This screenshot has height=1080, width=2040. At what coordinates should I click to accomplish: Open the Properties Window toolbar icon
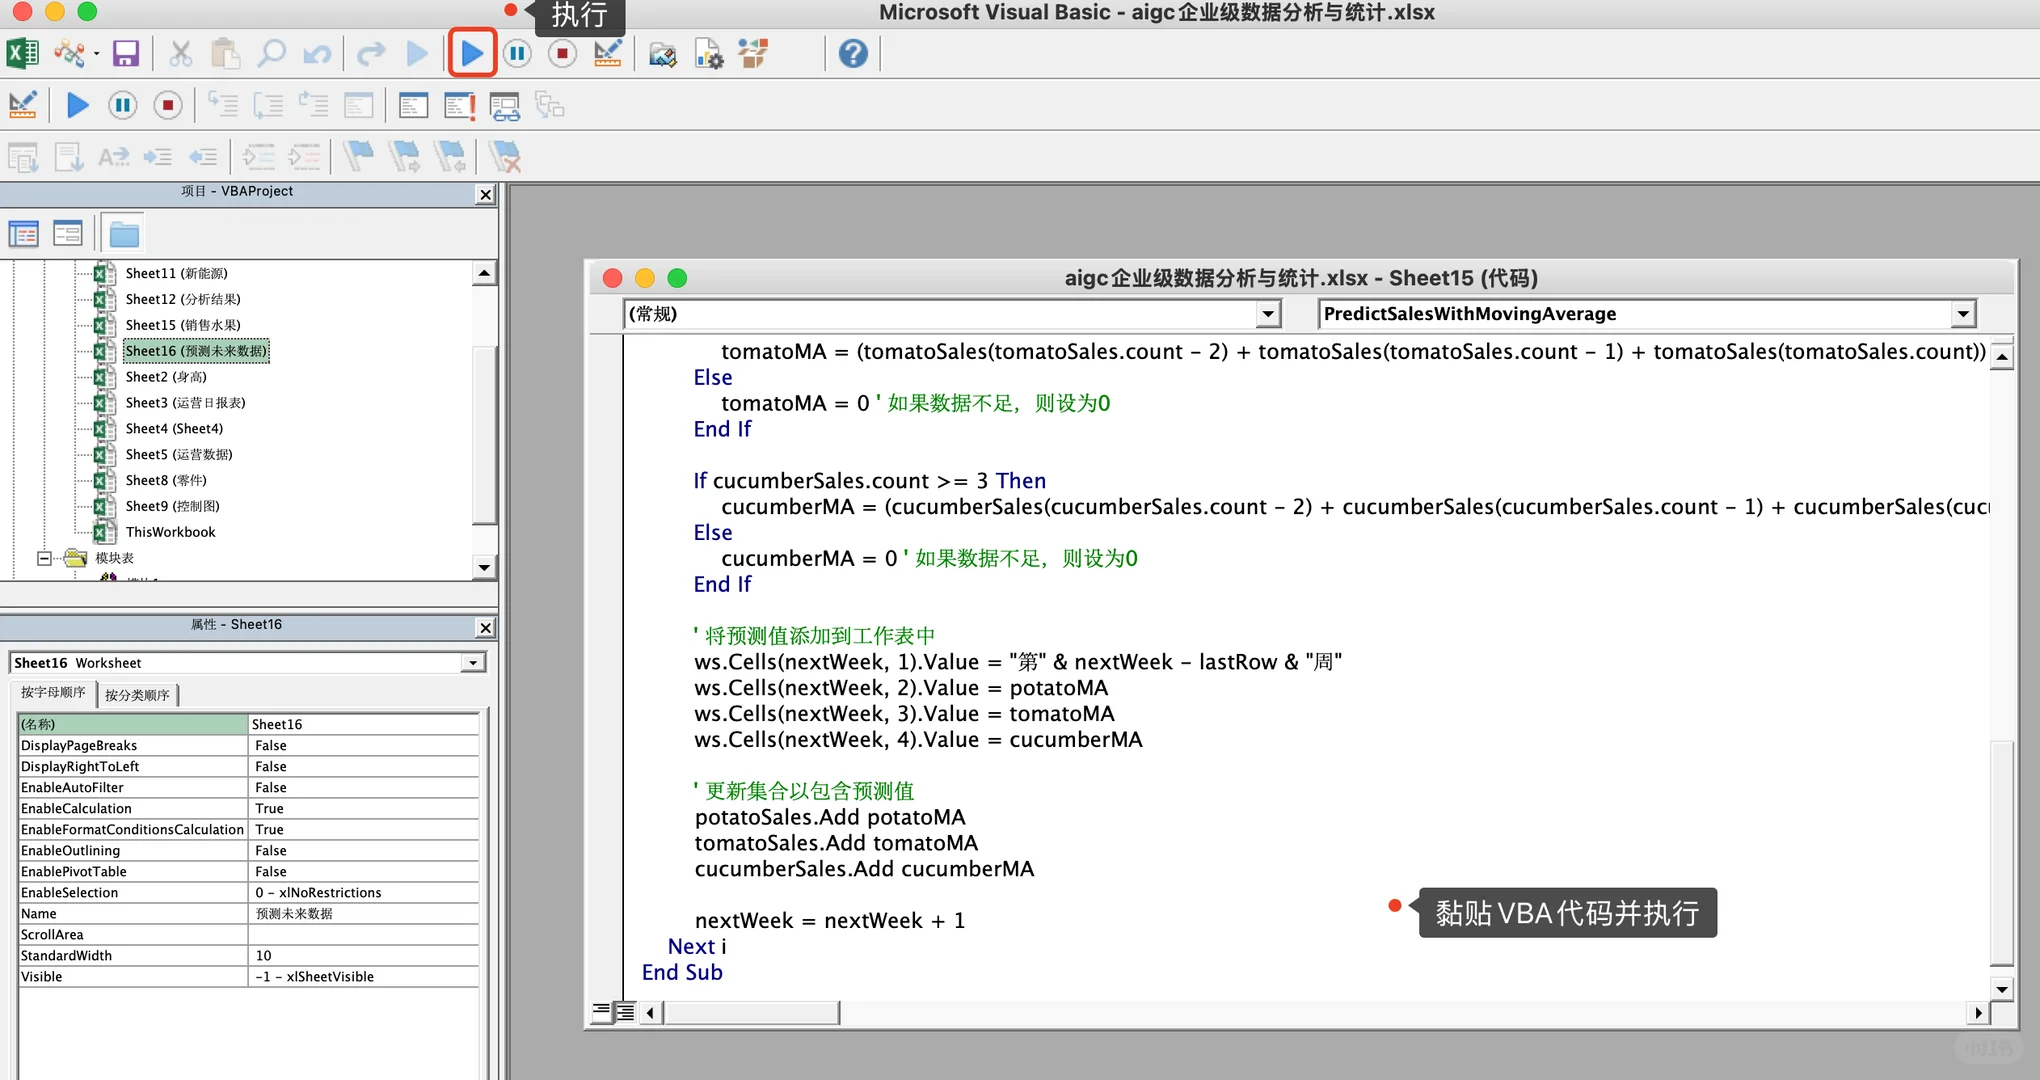708,53
